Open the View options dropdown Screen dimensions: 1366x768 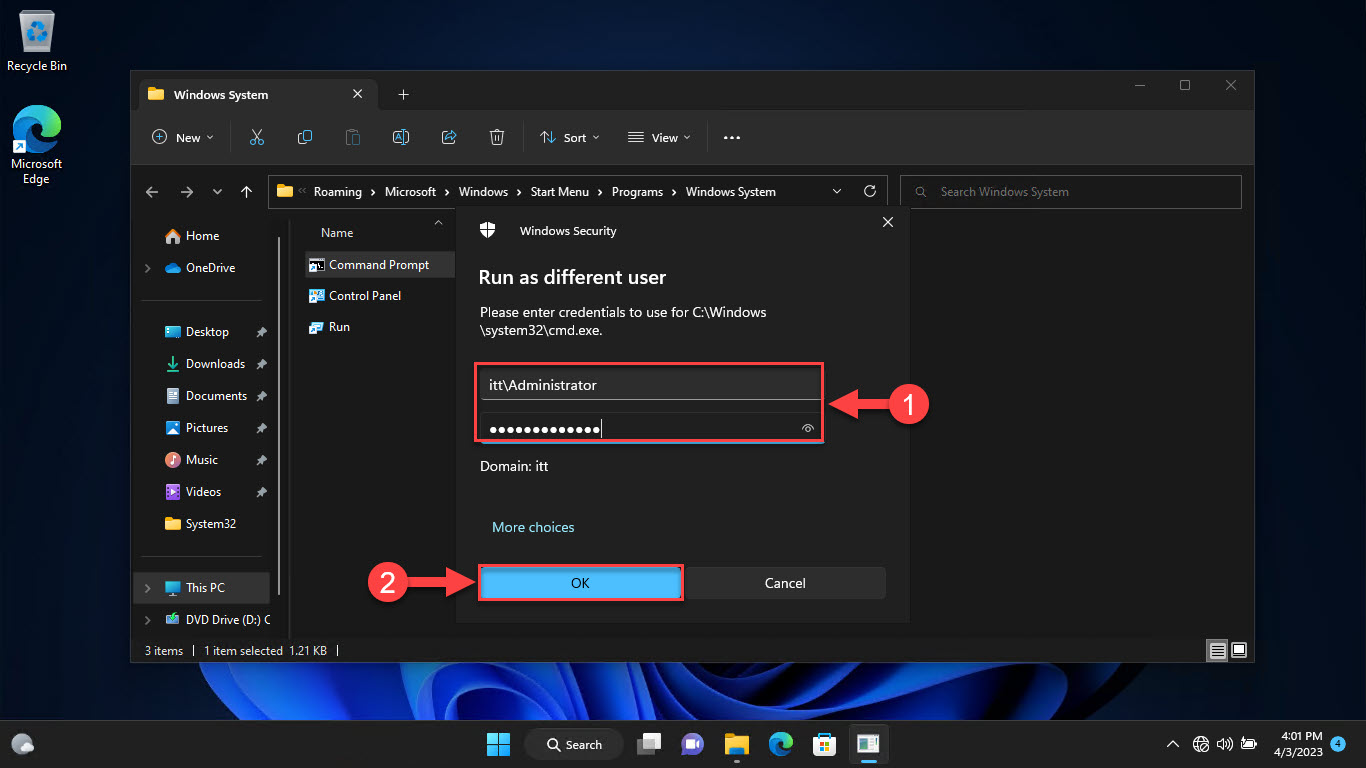[x=658, y=137]
